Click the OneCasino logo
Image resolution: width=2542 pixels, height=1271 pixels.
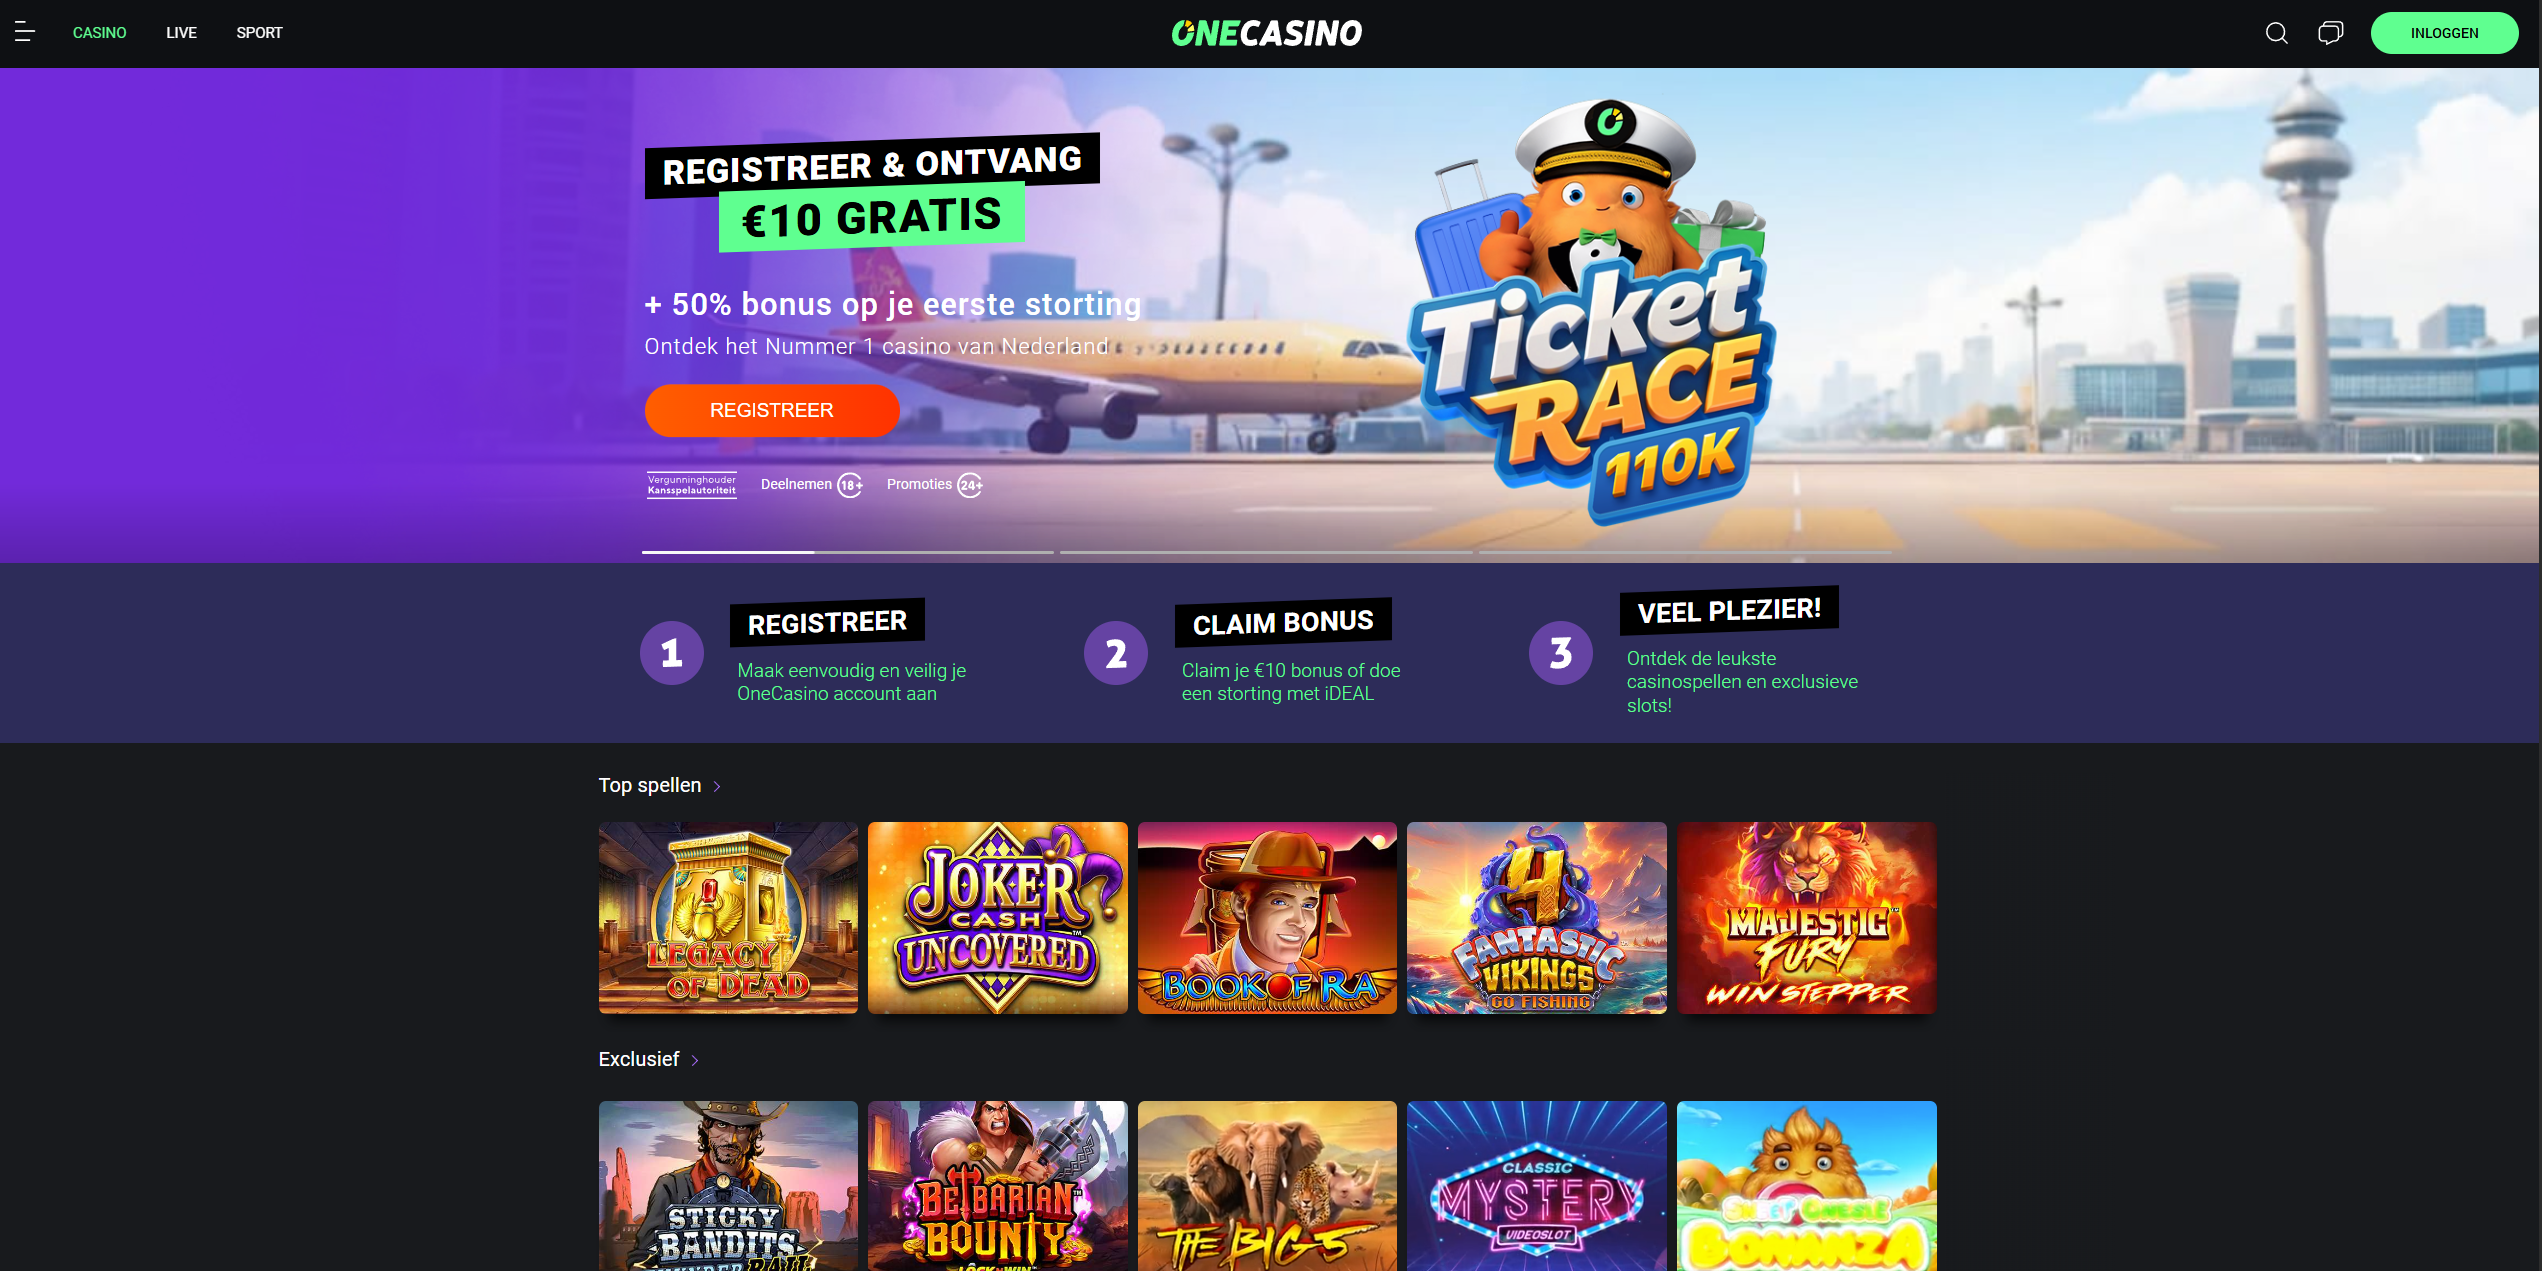tap(1266, 33)
